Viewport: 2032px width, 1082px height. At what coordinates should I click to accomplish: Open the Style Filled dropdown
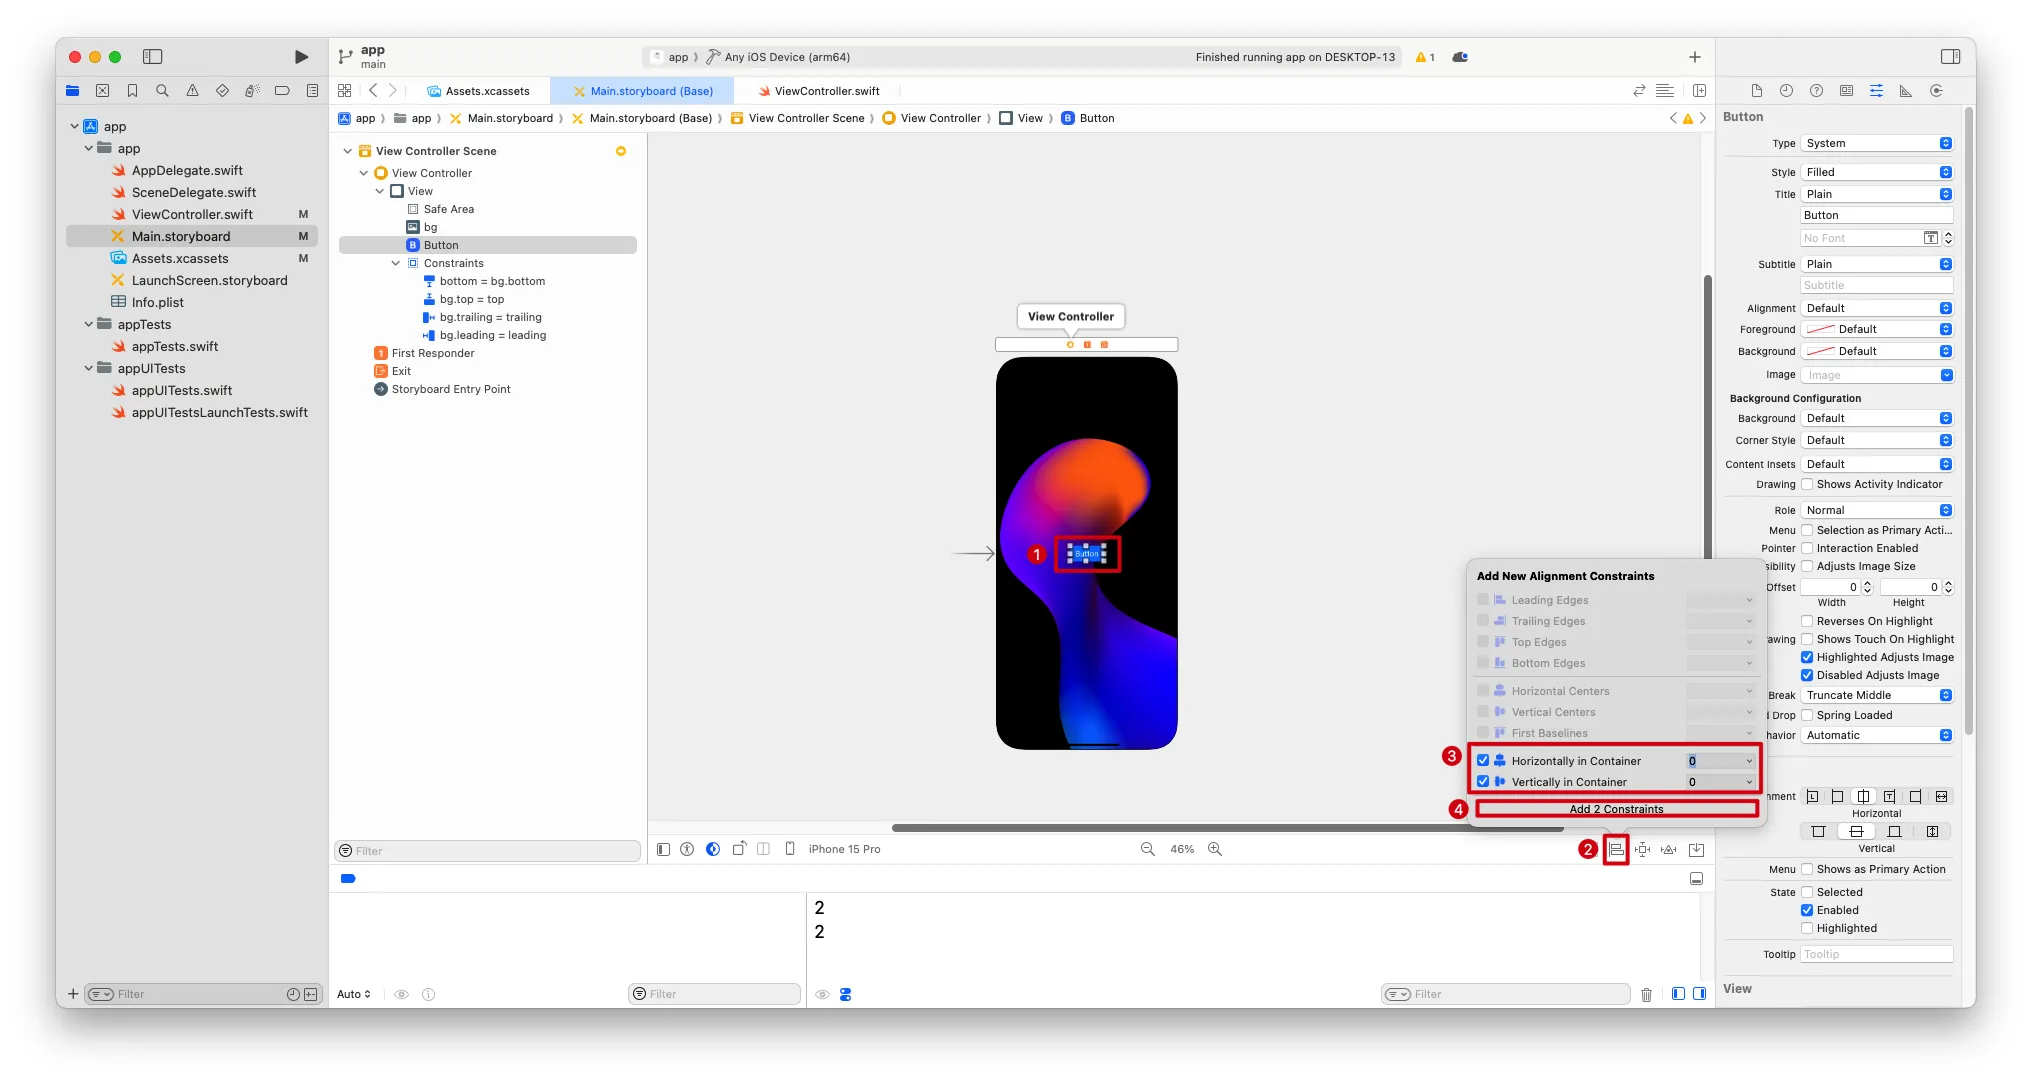coord(1877,172)
